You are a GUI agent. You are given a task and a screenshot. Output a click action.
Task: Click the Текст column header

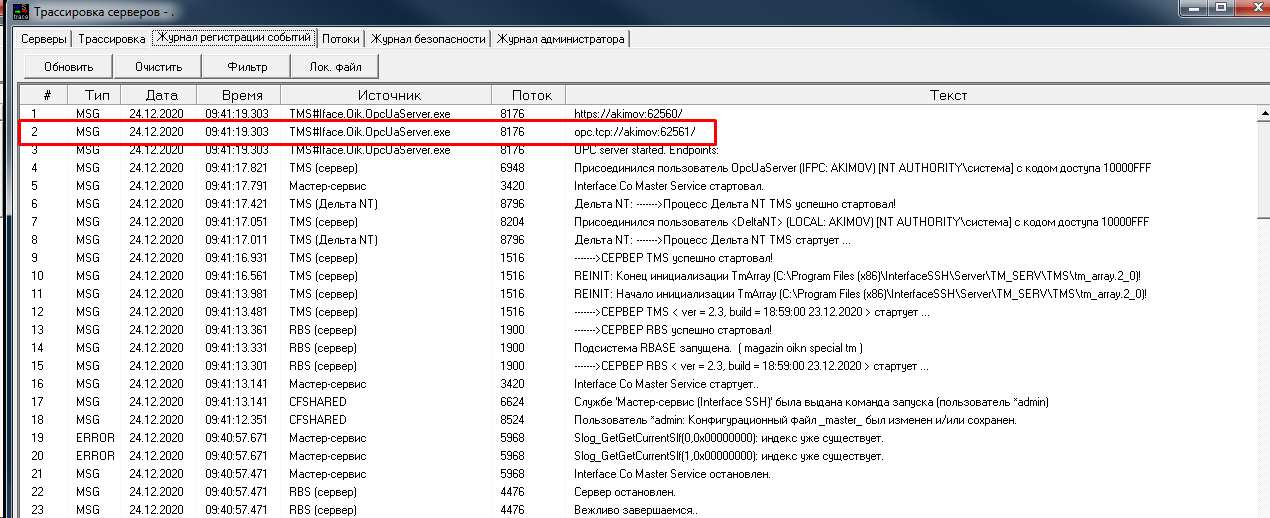[948, 95]
